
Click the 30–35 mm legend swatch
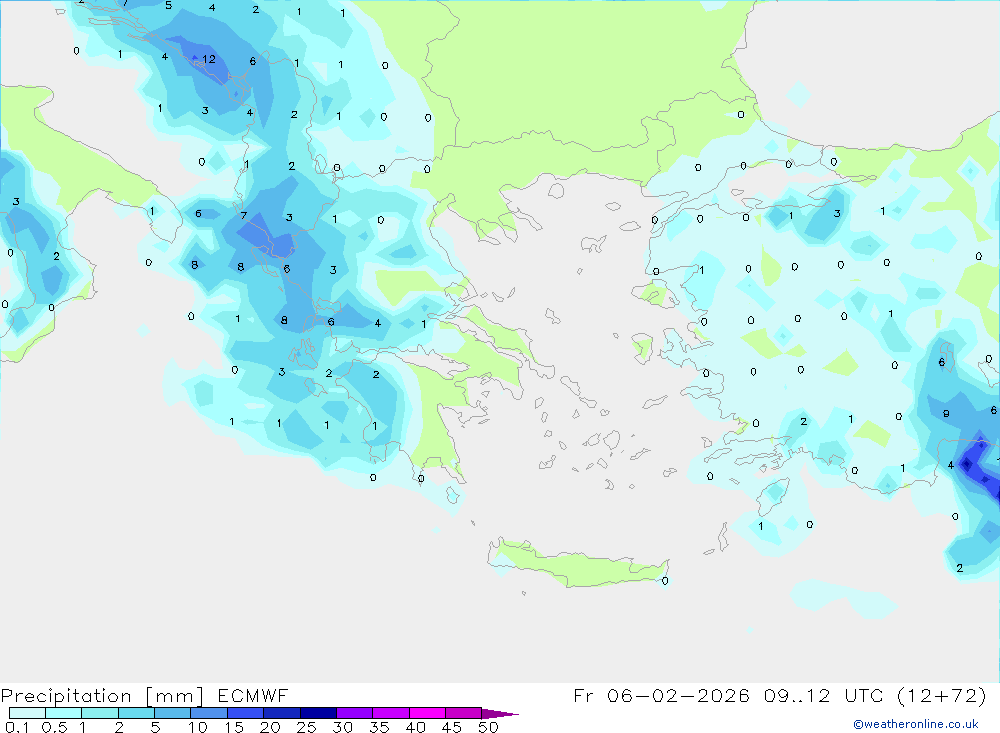(355, 713)
